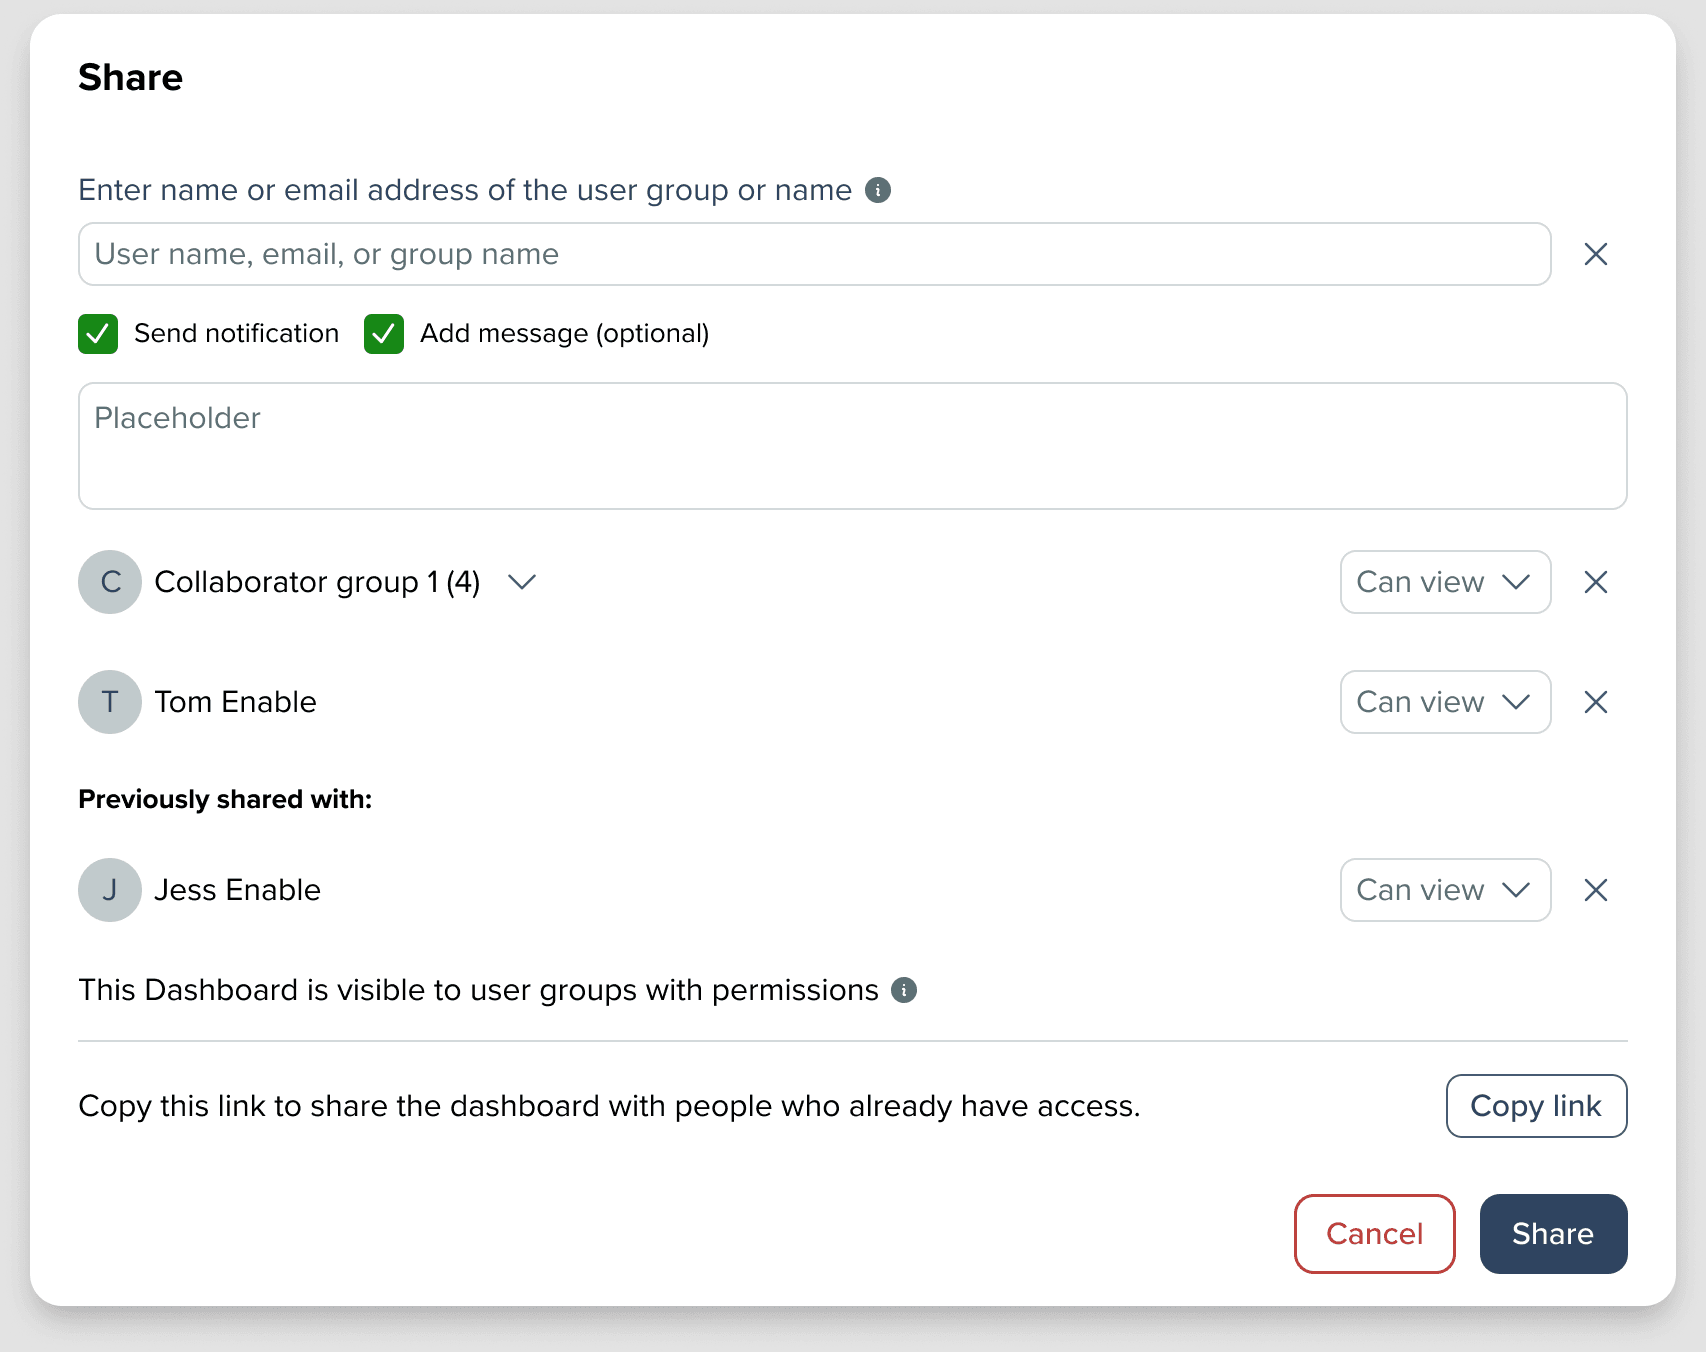Viewport: 1706px width, 1352px height.
Task: Remove Collaborator group 1 from sharing
Action: point(1596,582)
